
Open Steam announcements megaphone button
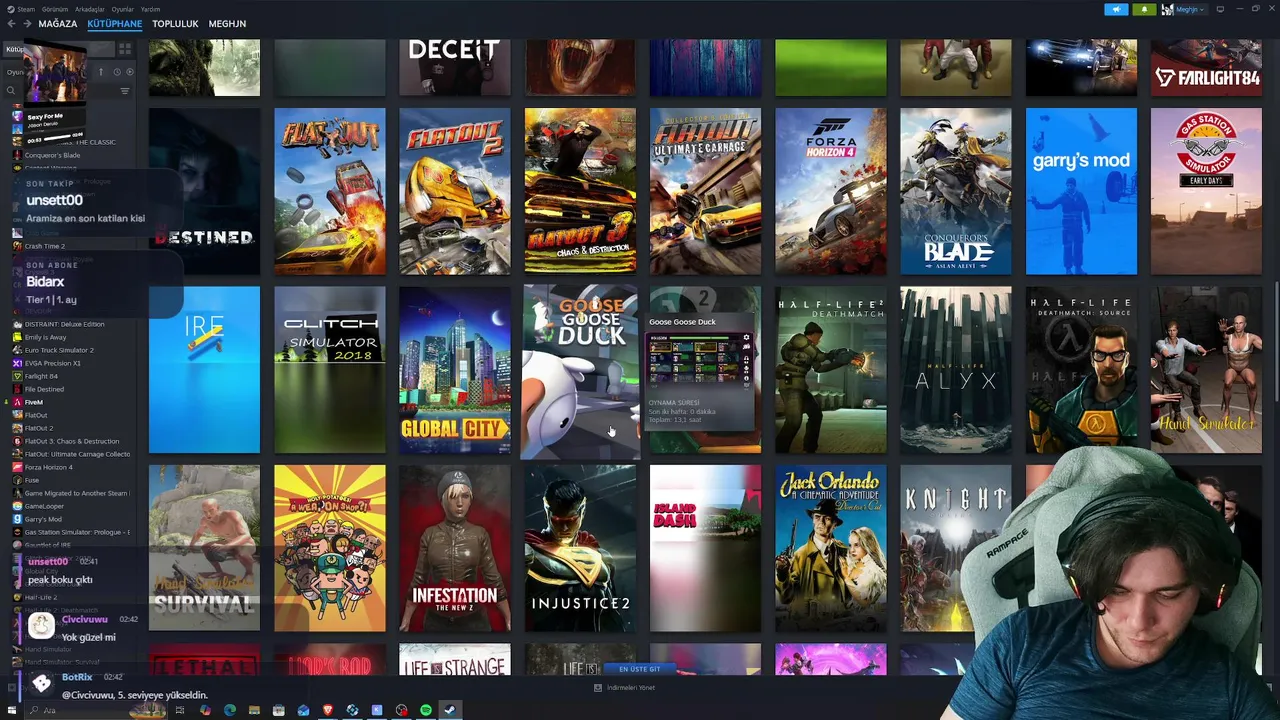(x=1116, y=9)
